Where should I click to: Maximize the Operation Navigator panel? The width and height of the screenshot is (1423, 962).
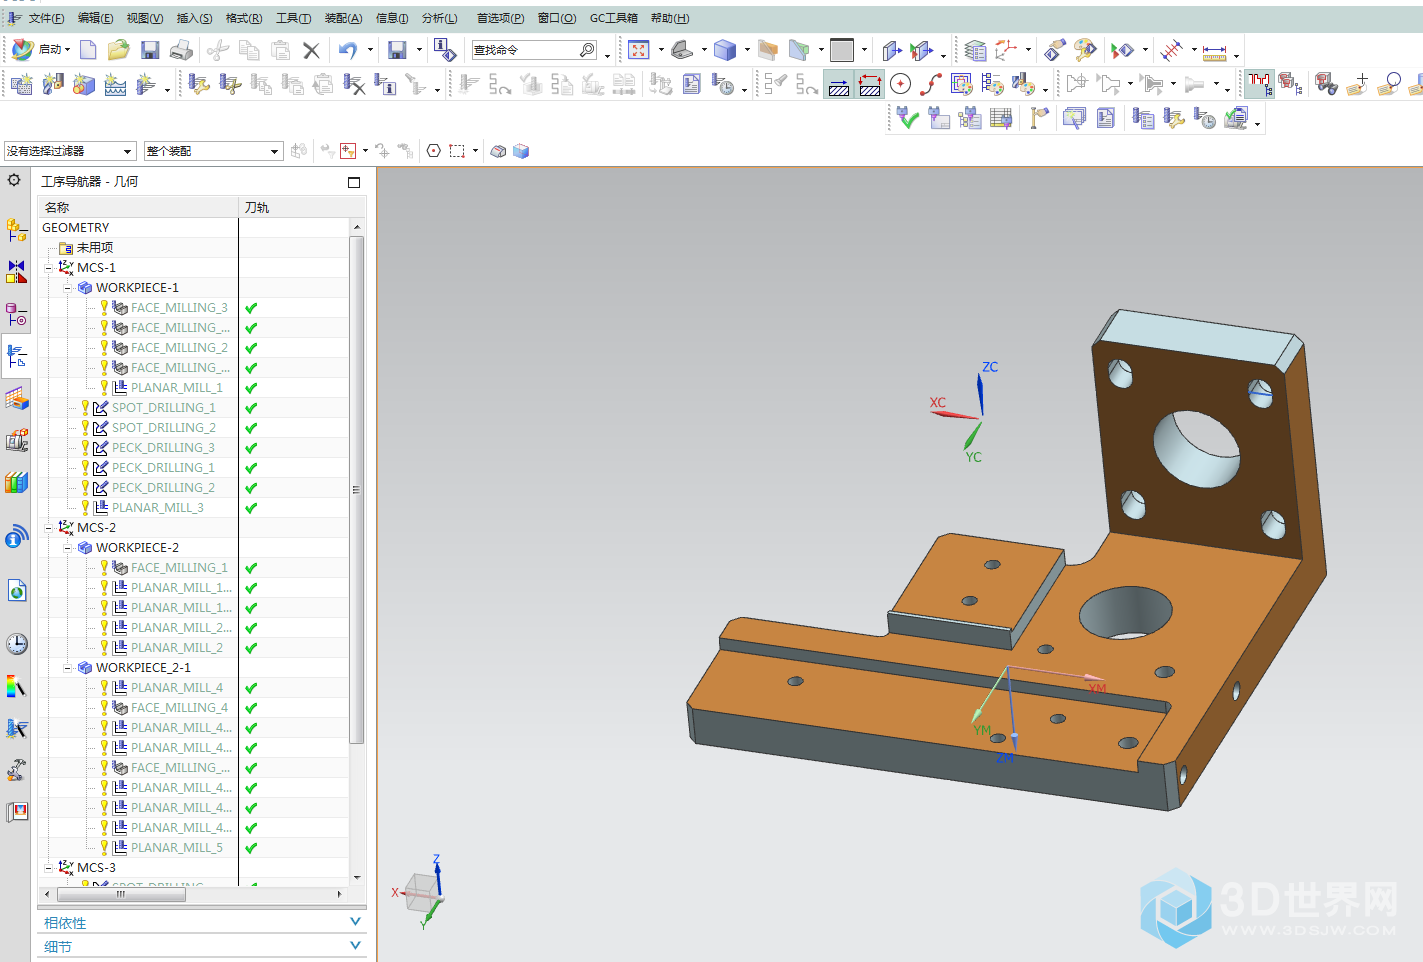[354, 182]
